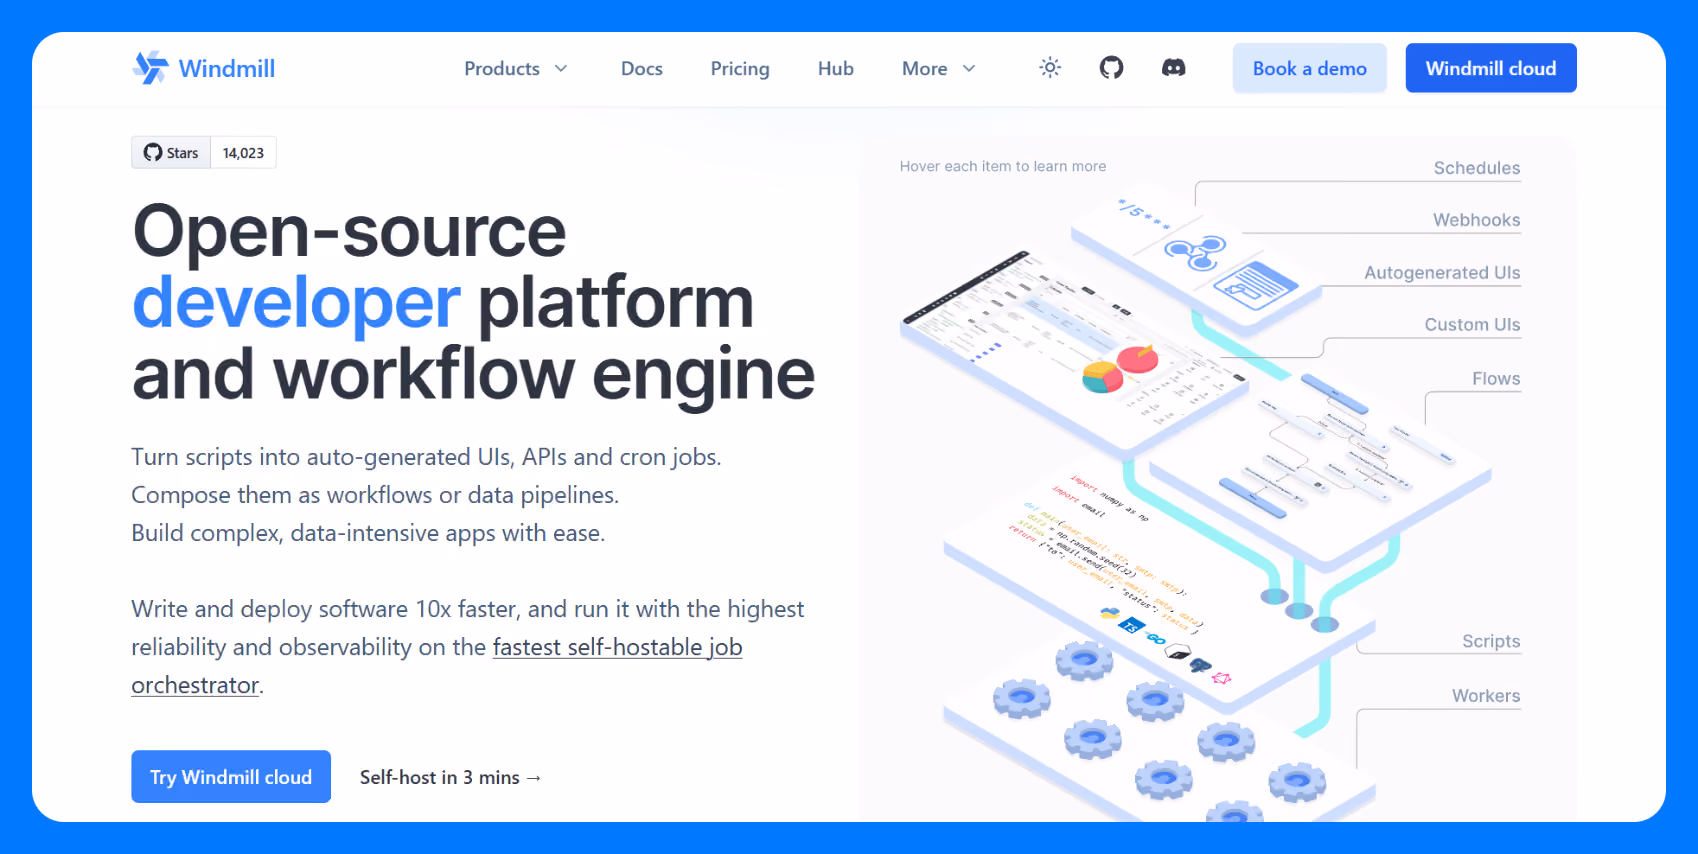Click the 'Open-source' headline text
This screenshot has height=854, width=1698.
click(350, 231)
